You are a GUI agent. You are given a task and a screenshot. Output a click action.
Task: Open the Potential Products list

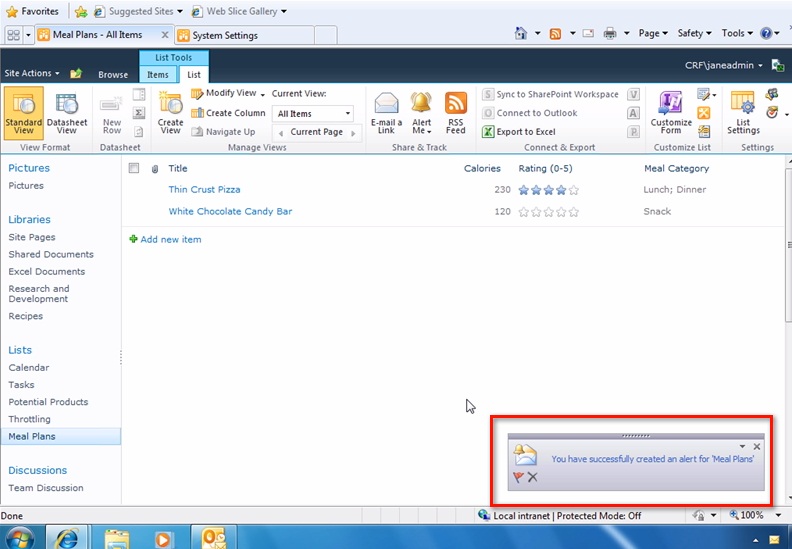point(48,402)
